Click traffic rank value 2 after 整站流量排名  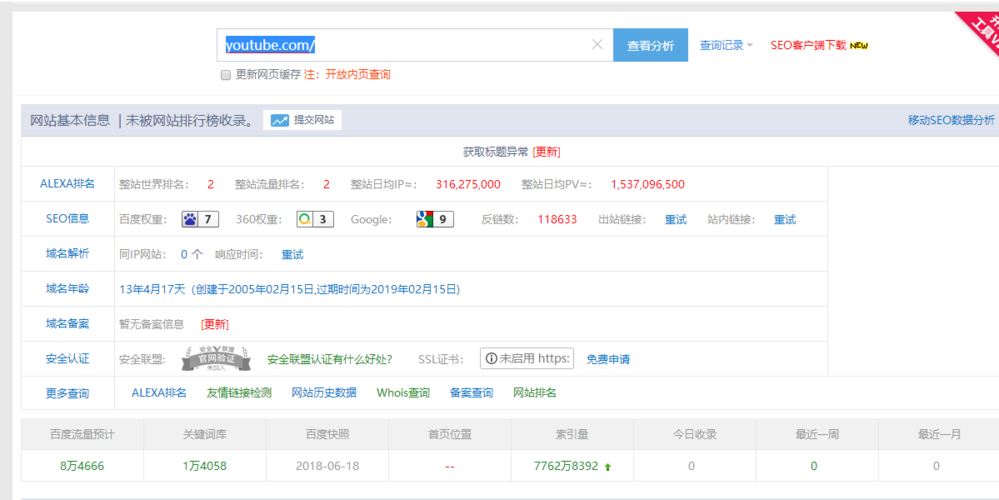(x=326, y=184)
